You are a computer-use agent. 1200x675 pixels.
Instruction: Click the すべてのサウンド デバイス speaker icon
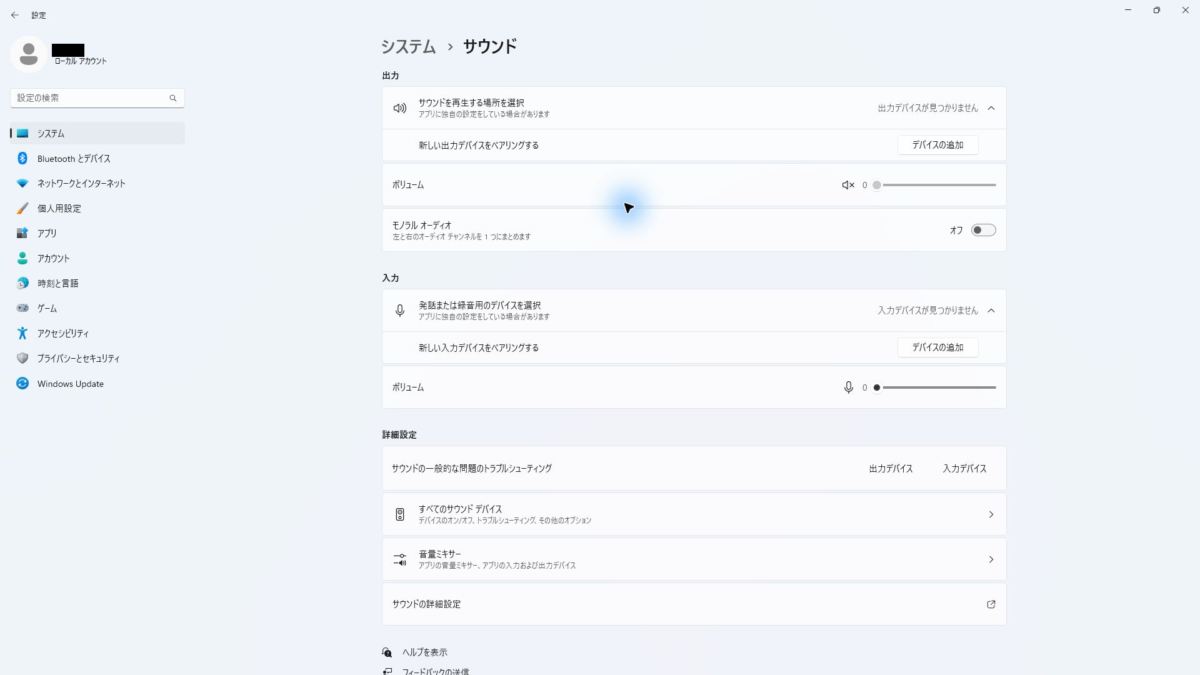tap(400, 514)
